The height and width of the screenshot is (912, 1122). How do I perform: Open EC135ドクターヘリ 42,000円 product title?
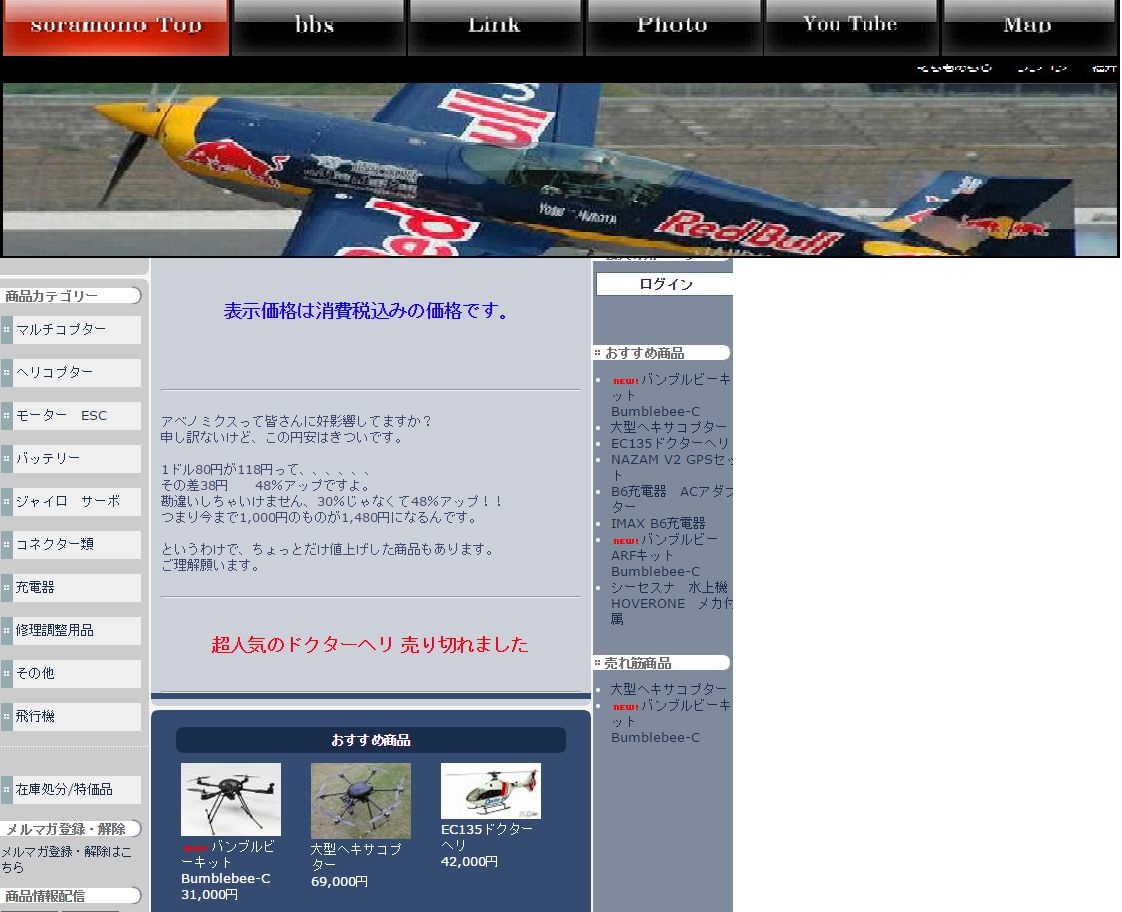(487, 837)
